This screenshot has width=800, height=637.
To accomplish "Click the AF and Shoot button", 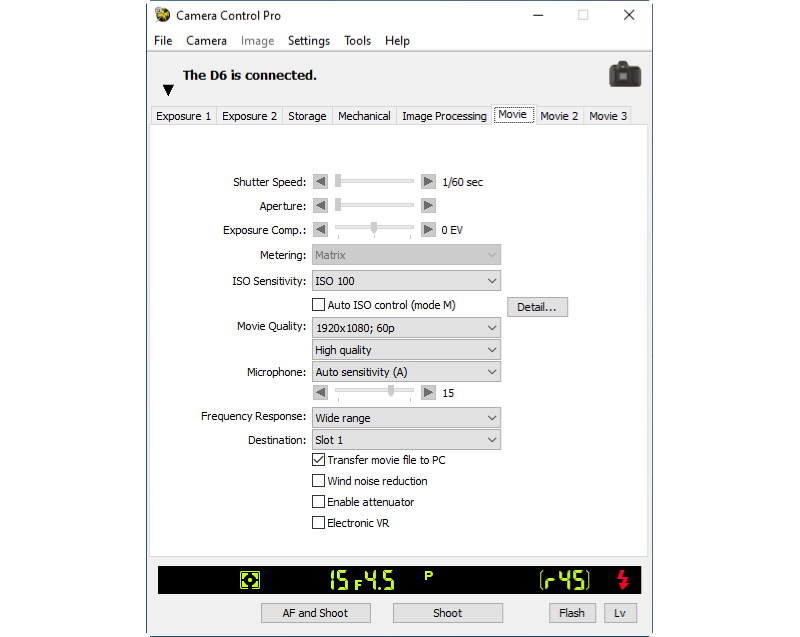I will click(x=315, y=613).
